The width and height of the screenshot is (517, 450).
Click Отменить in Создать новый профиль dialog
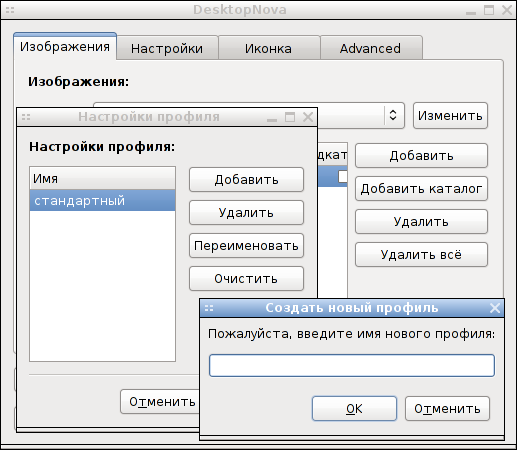coord(447,409)
